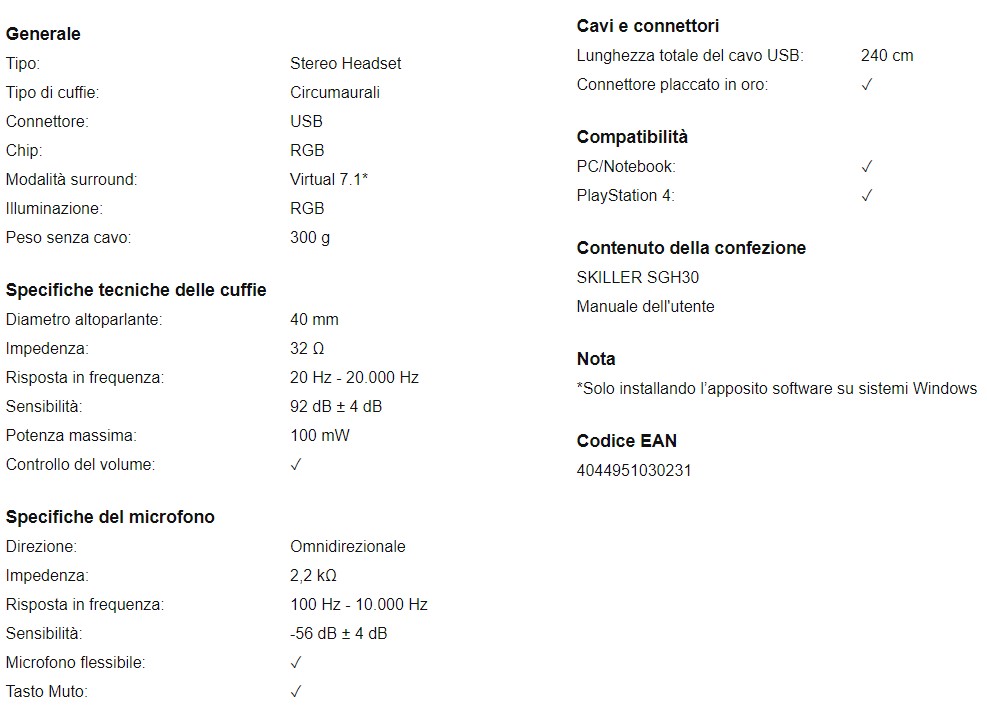Click the Tasto Muto checkmark
Screen dimensions: 987x717
296,691
